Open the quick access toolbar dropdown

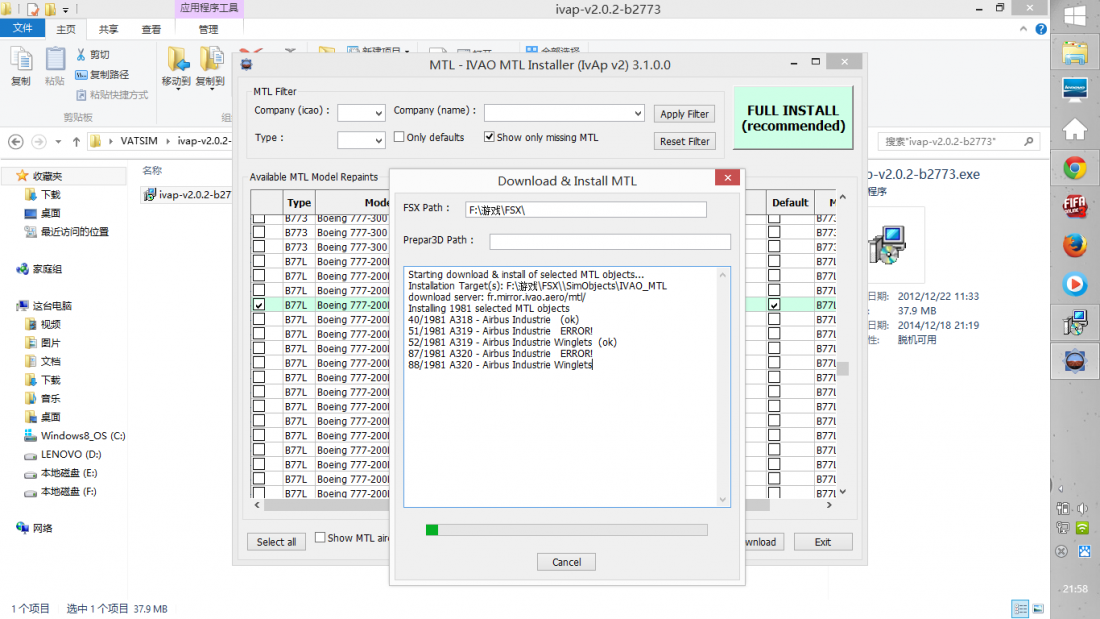66,10
